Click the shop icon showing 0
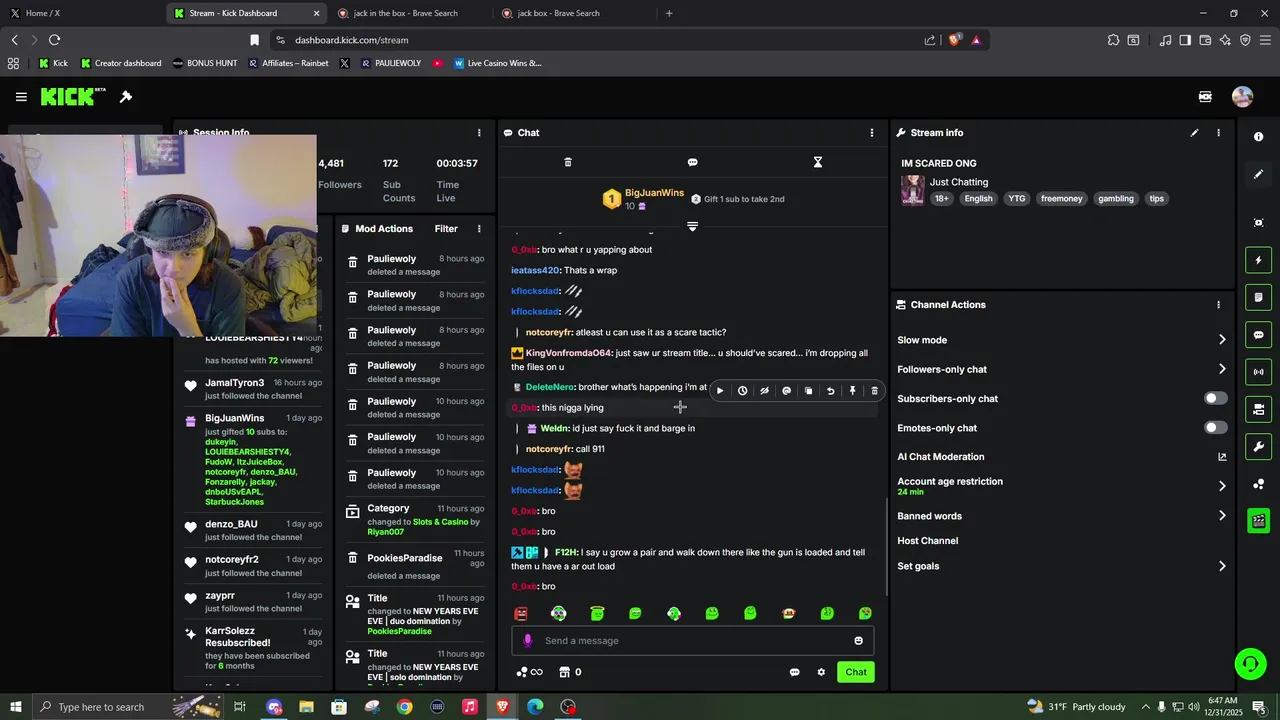Image resolution: width=1280 pixels, height=720 pixels. pyautogui.click(x=570, y=672)
